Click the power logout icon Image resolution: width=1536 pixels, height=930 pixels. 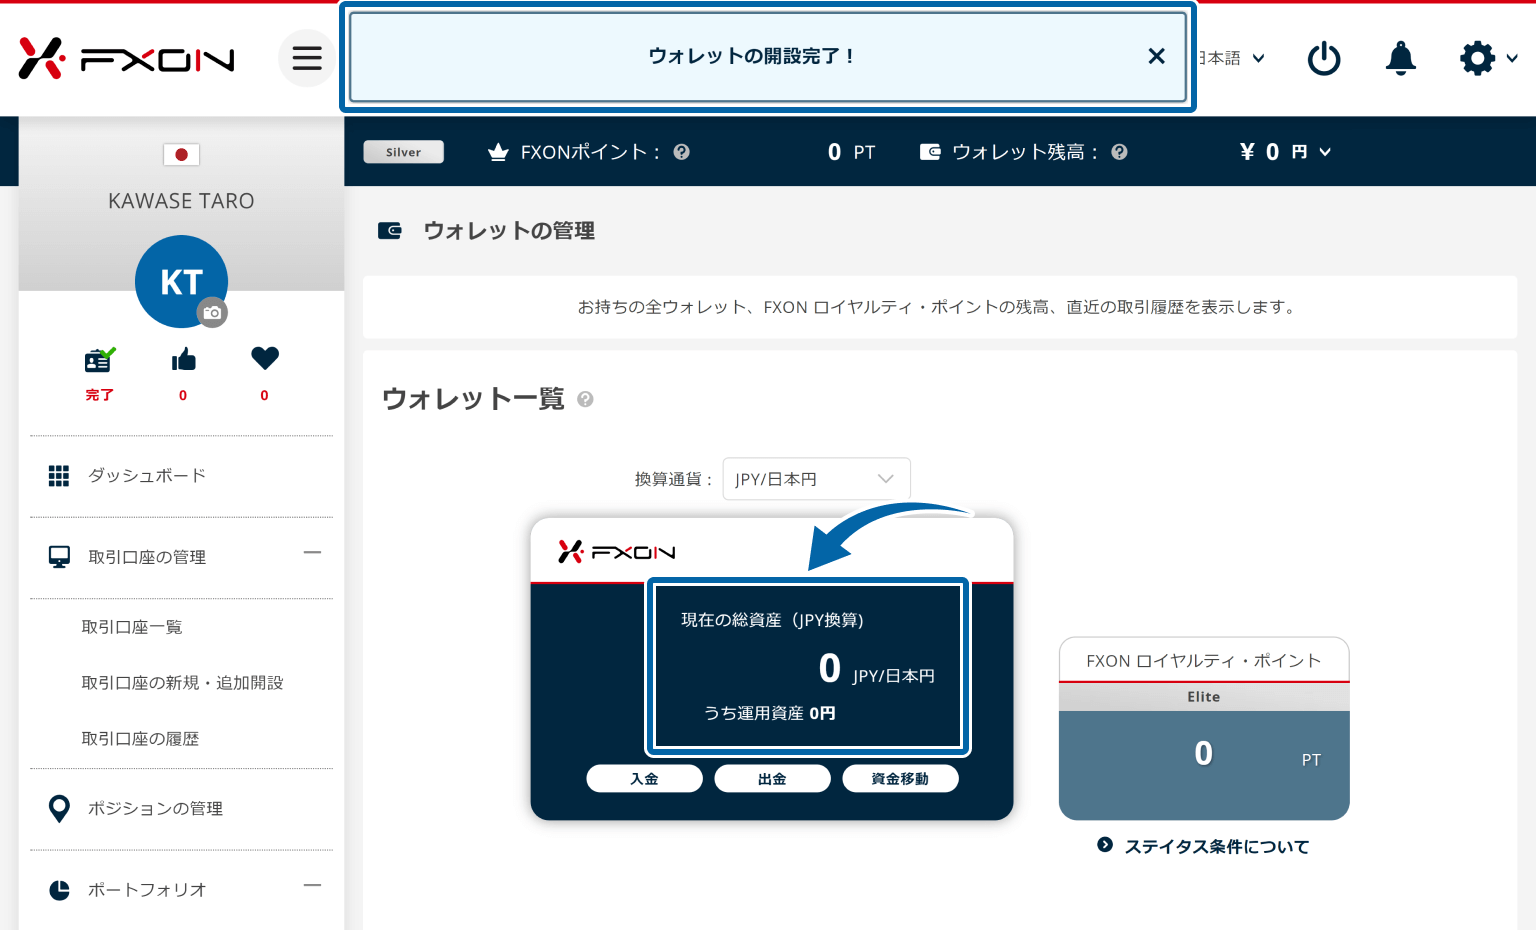1324,58
